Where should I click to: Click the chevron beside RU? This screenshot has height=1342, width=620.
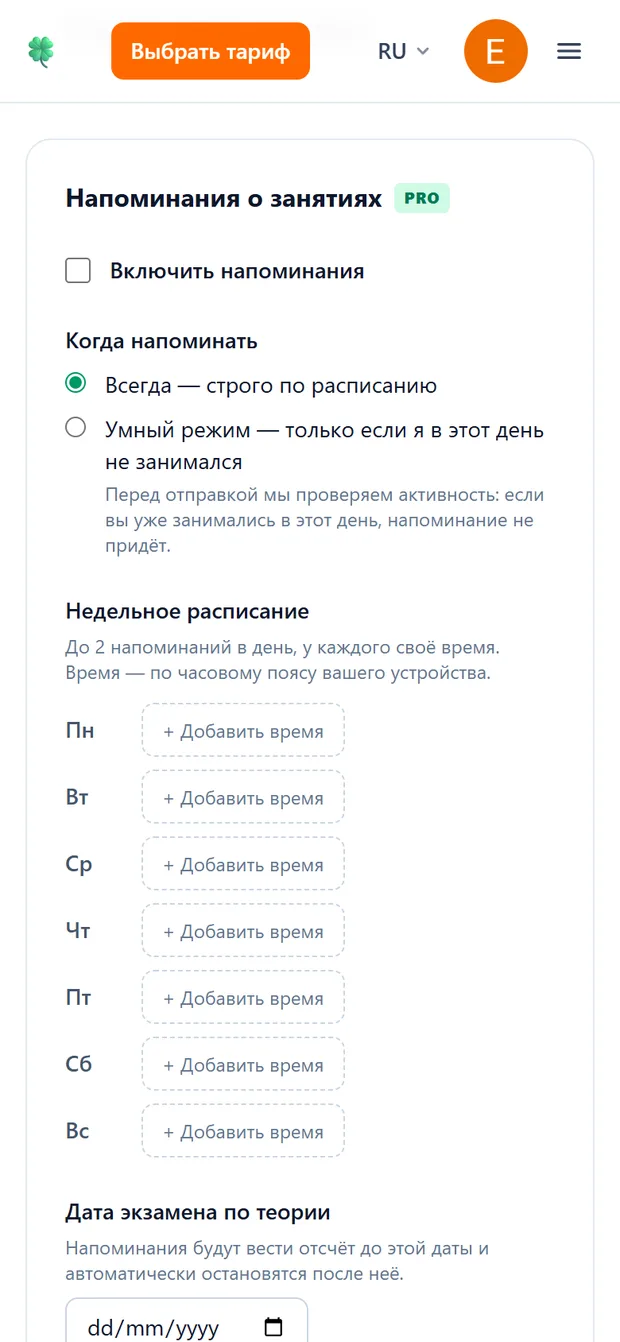coord(423,51)
